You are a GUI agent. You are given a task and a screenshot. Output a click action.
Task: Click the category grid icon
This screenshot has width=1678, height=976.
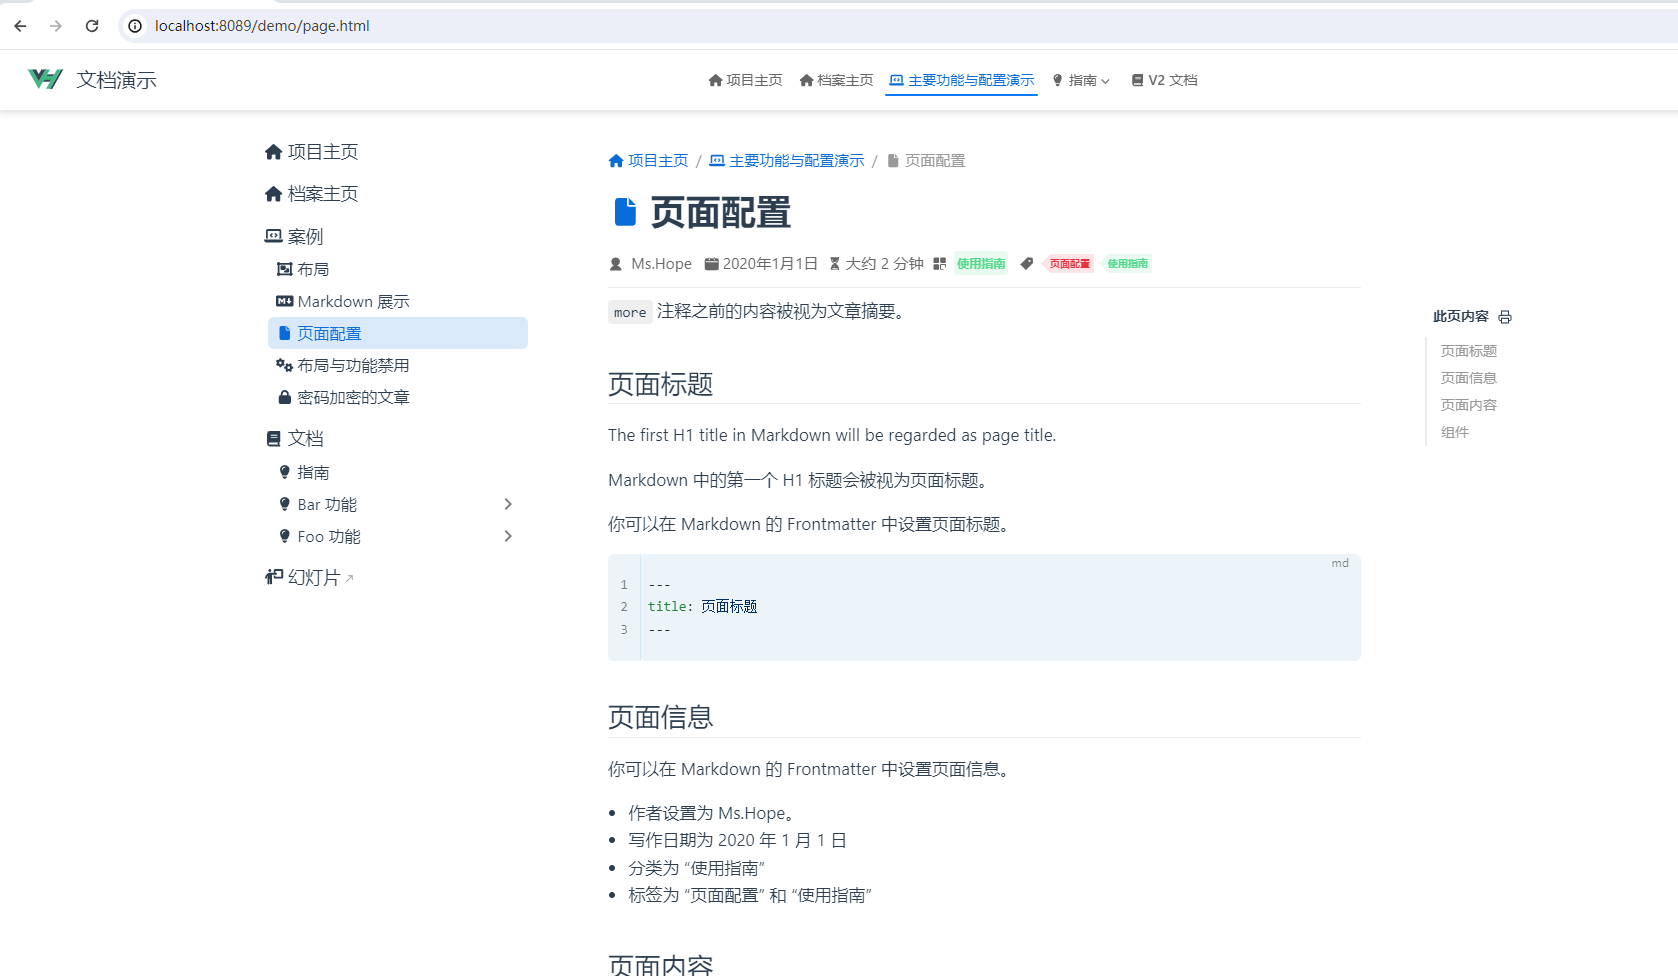pyautogui.click(x=939, y=264)
